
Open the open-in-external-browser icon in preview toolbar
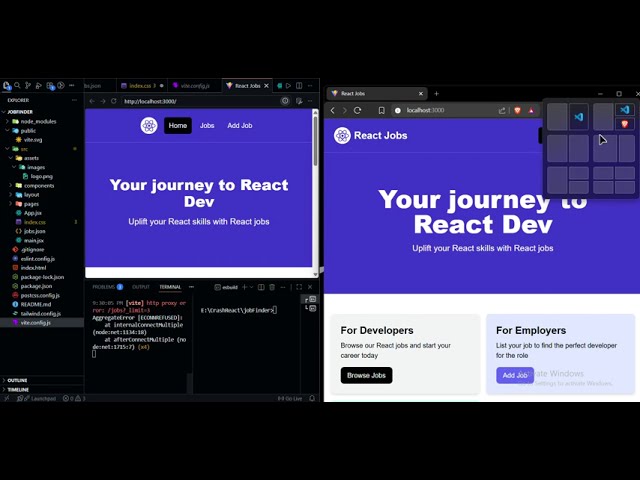coord(299,101)
